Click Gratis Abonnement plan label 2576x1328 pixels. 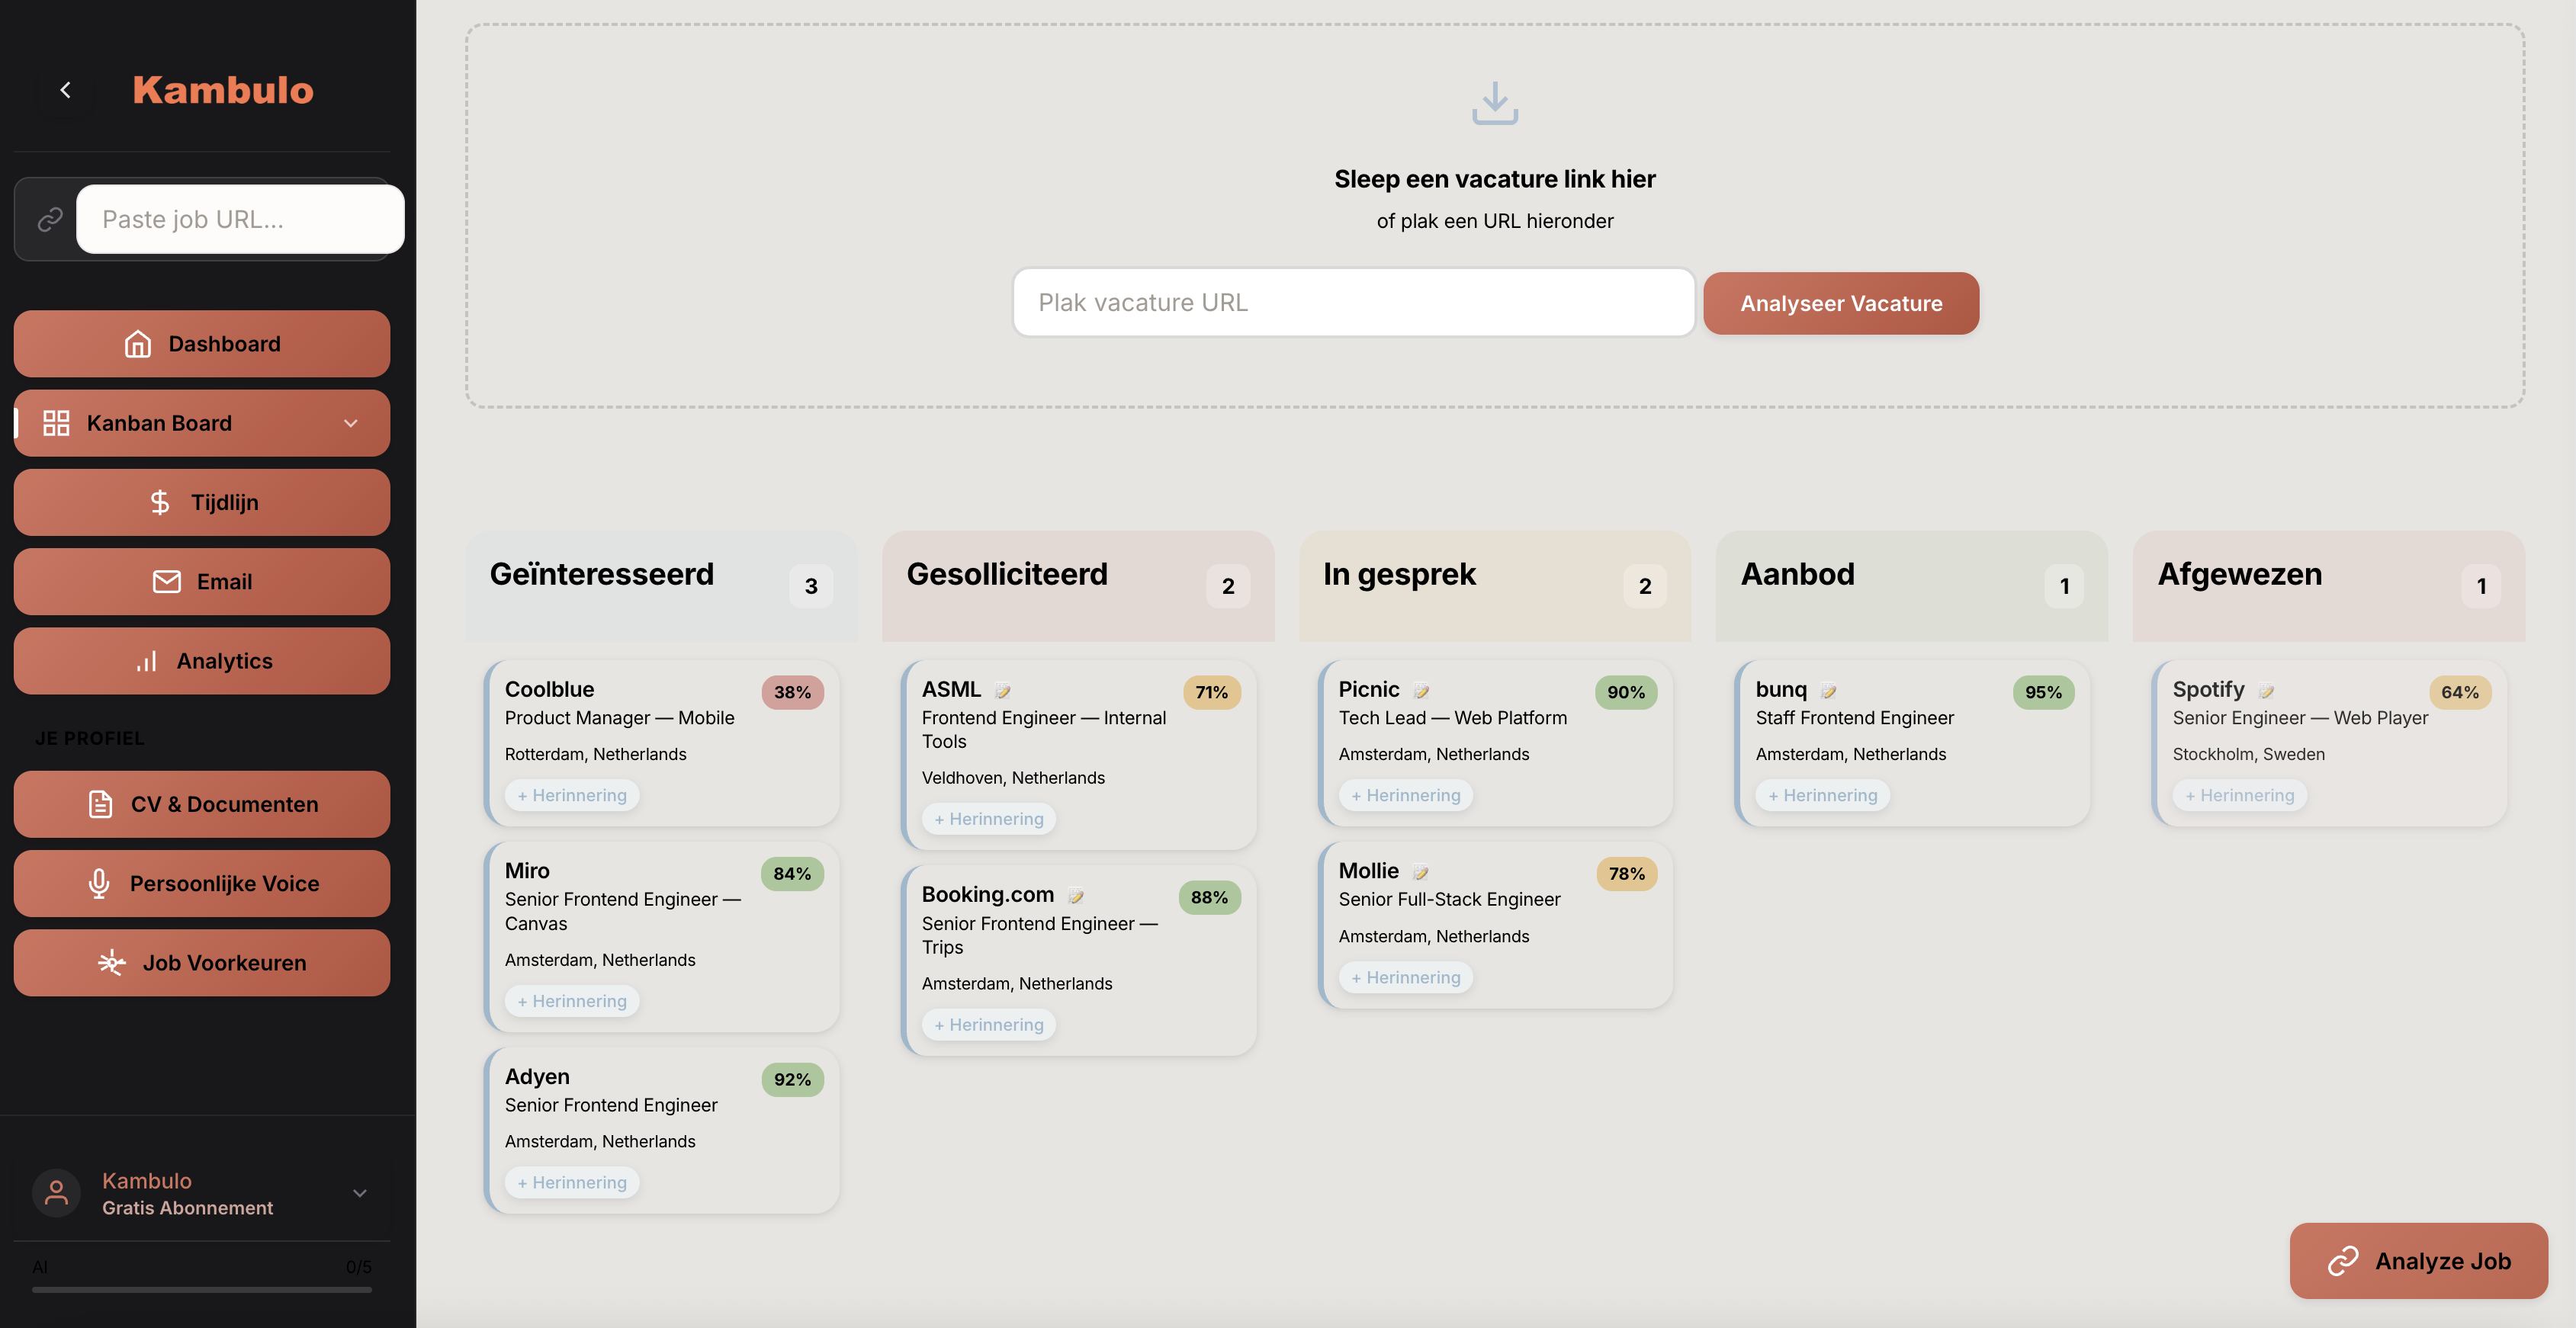point(187,1208)
